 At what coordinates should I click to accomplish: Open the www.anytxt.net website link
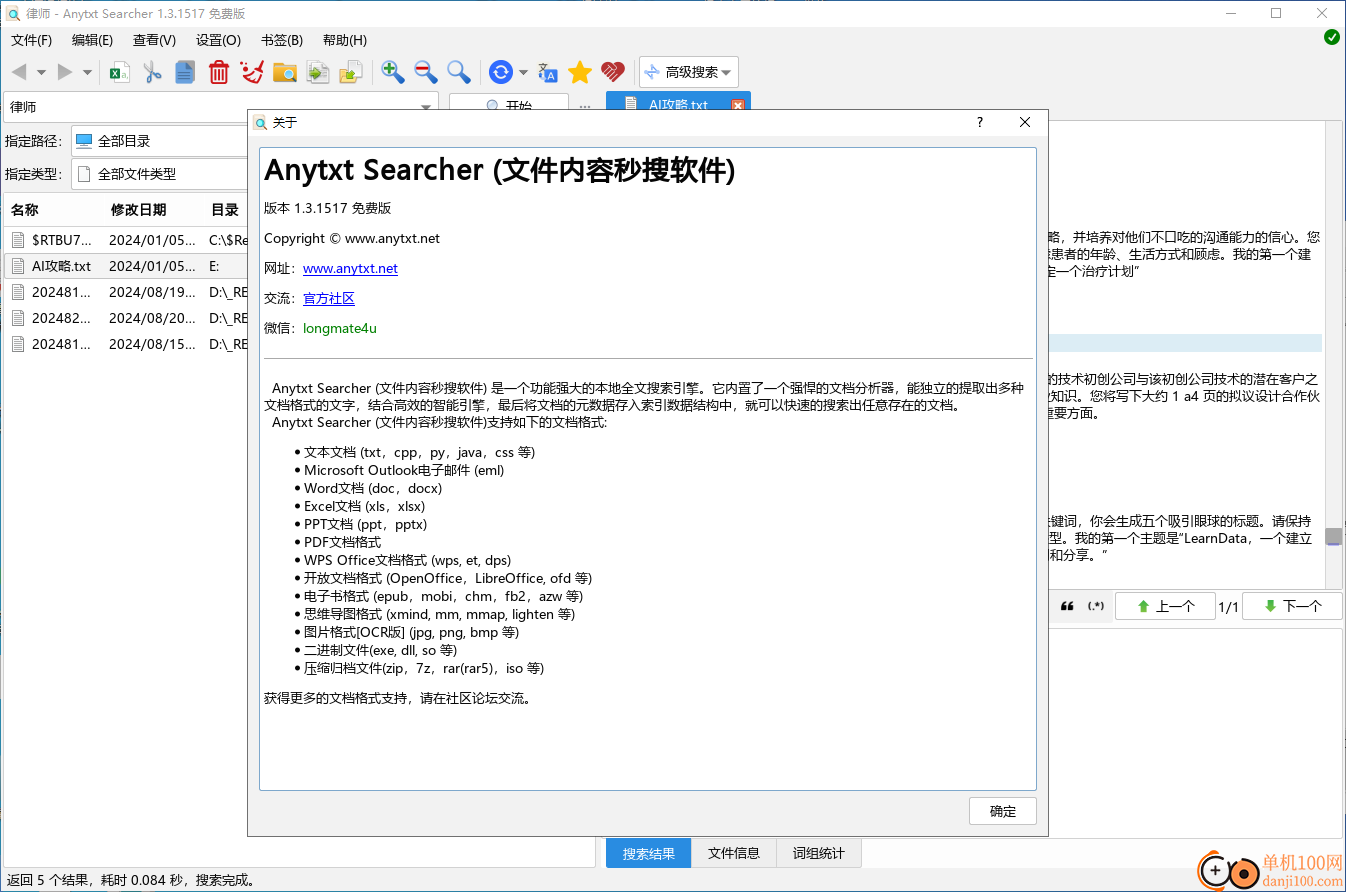tap(350, 268)
